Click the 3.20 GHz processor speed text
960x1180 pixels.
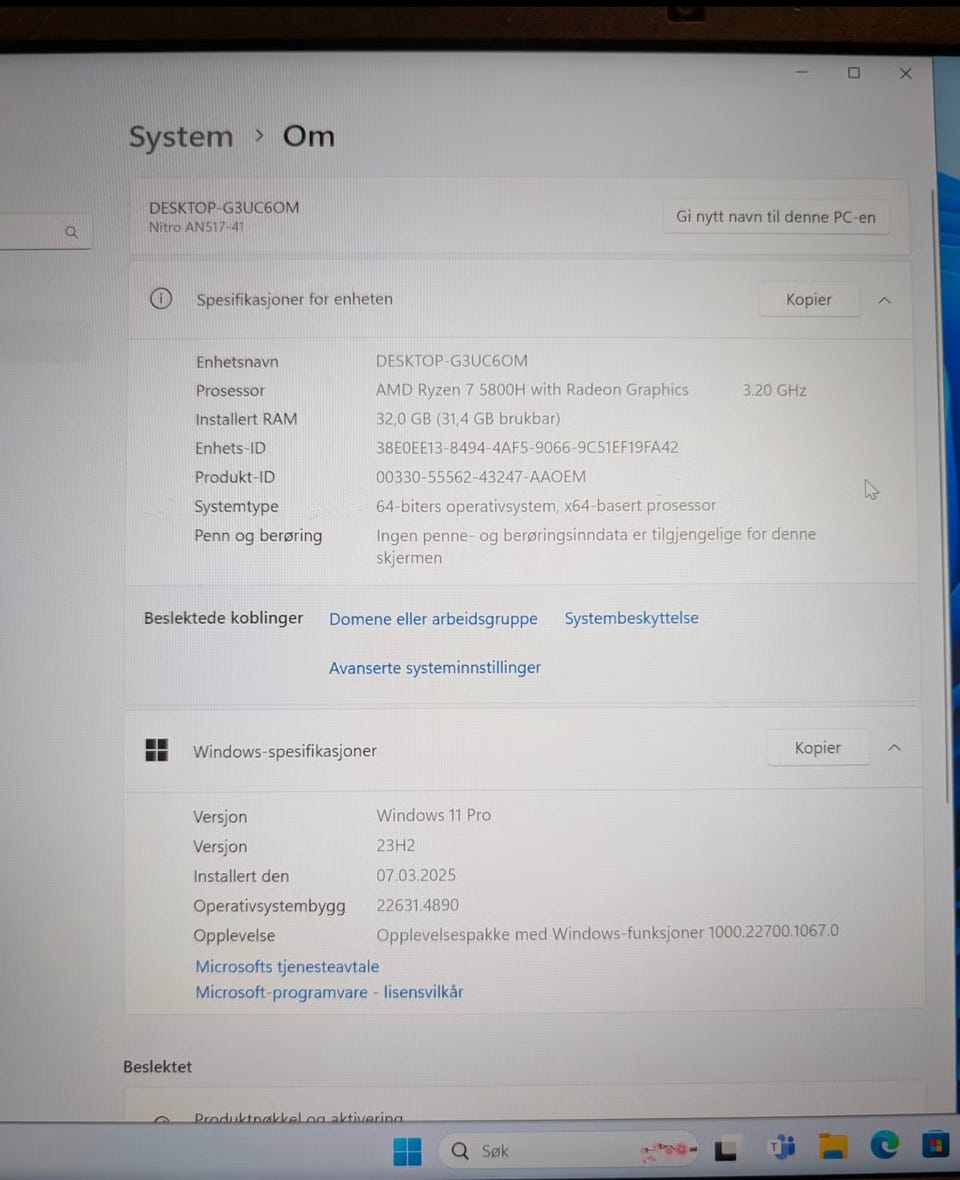click(774, 390)
